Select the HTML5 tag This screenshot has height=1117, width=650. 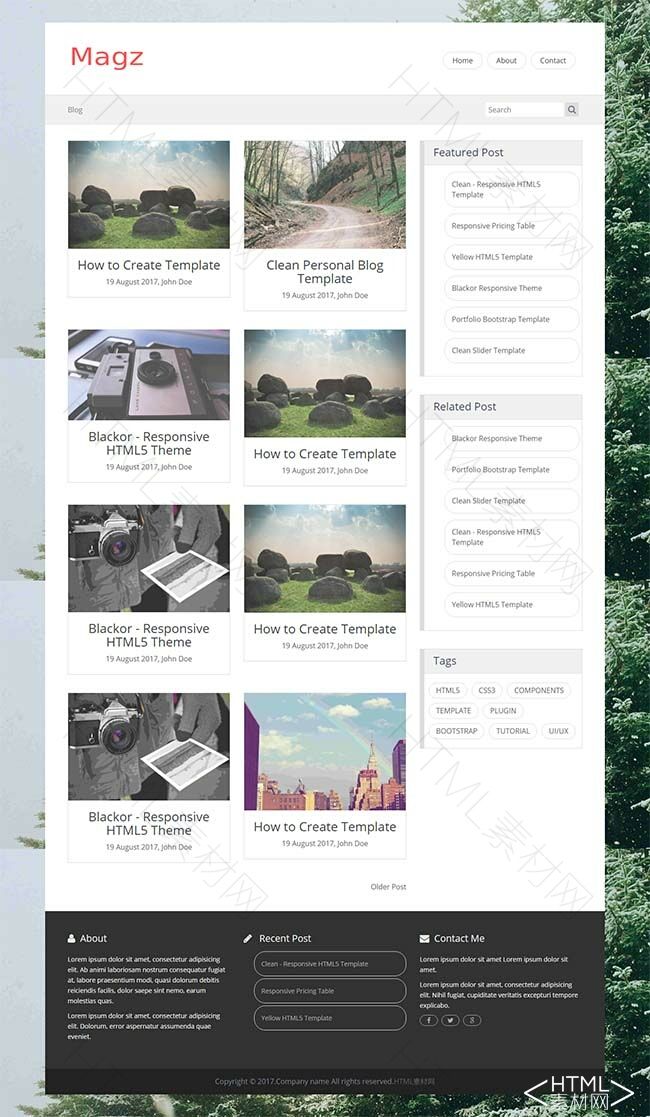pyautogui.click(x=448, y=690)
